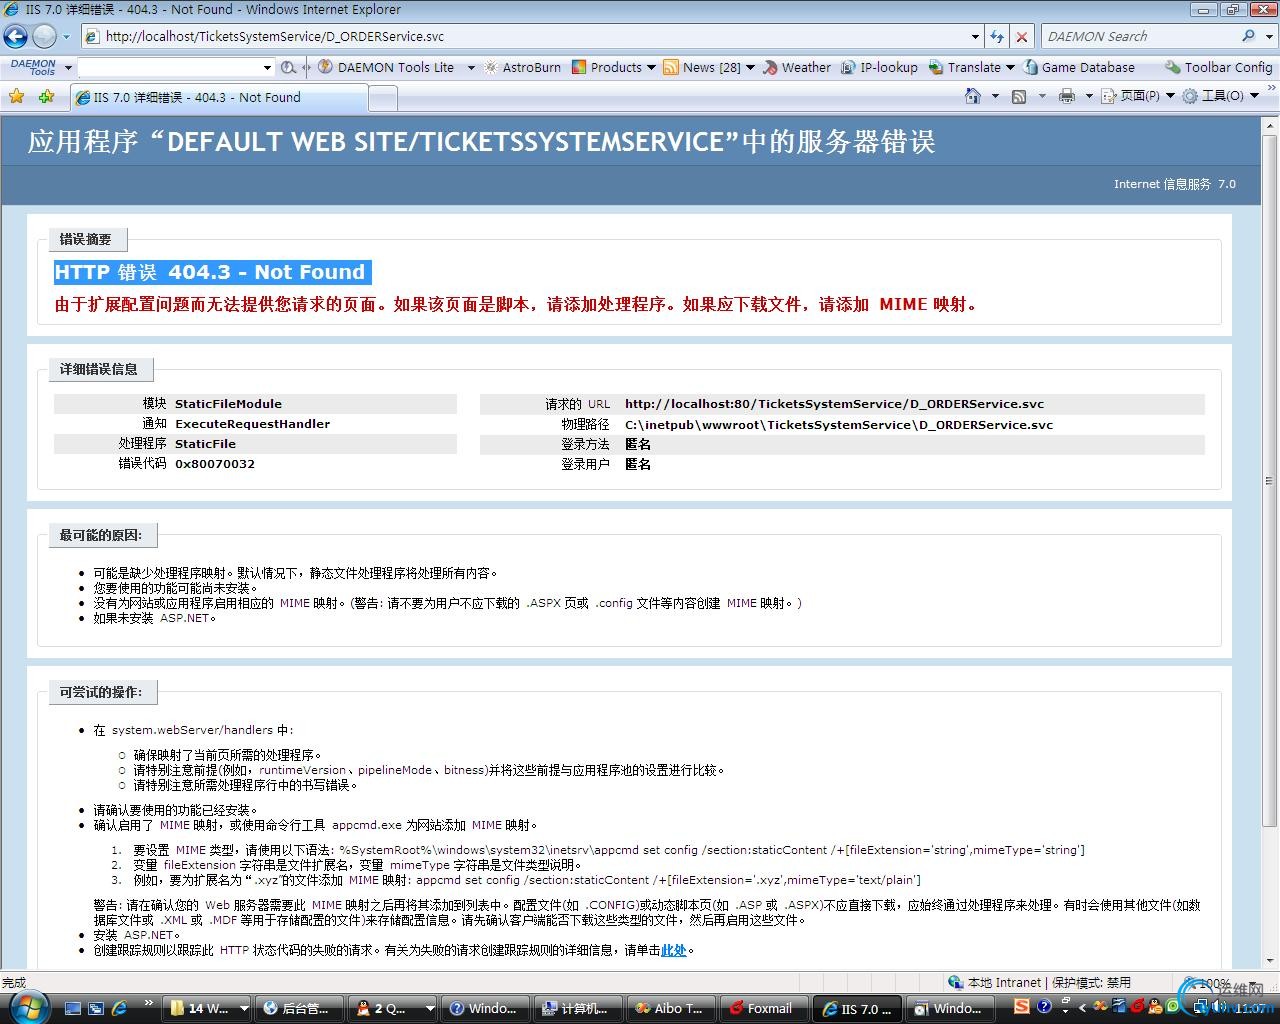
Task: Click the ExecuteRequestHandler notification value
Action: pos(252,424)
